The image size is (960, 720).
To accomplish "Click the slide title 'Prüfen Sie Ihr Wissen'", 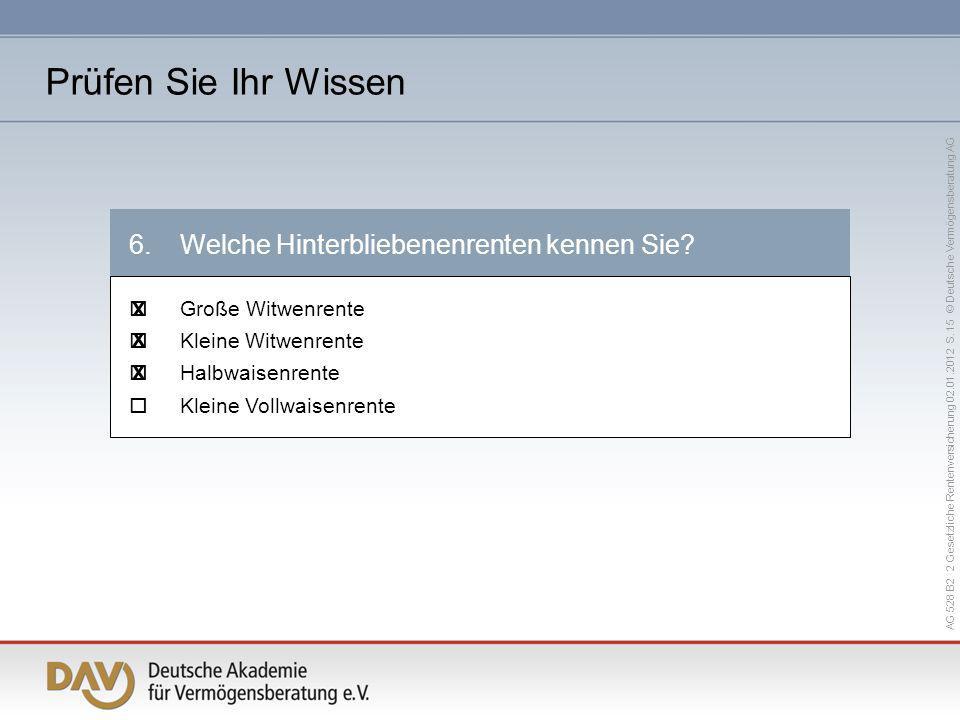I will coord(225,81).
